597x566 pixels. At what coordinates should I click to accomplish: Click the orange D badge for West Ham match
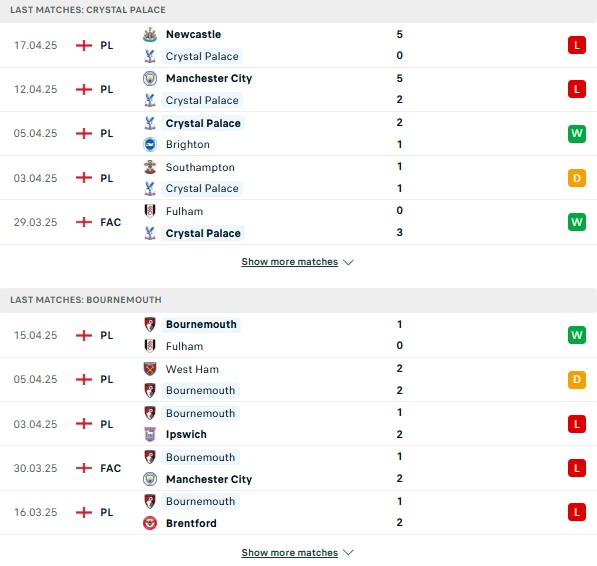pos(576,379)
